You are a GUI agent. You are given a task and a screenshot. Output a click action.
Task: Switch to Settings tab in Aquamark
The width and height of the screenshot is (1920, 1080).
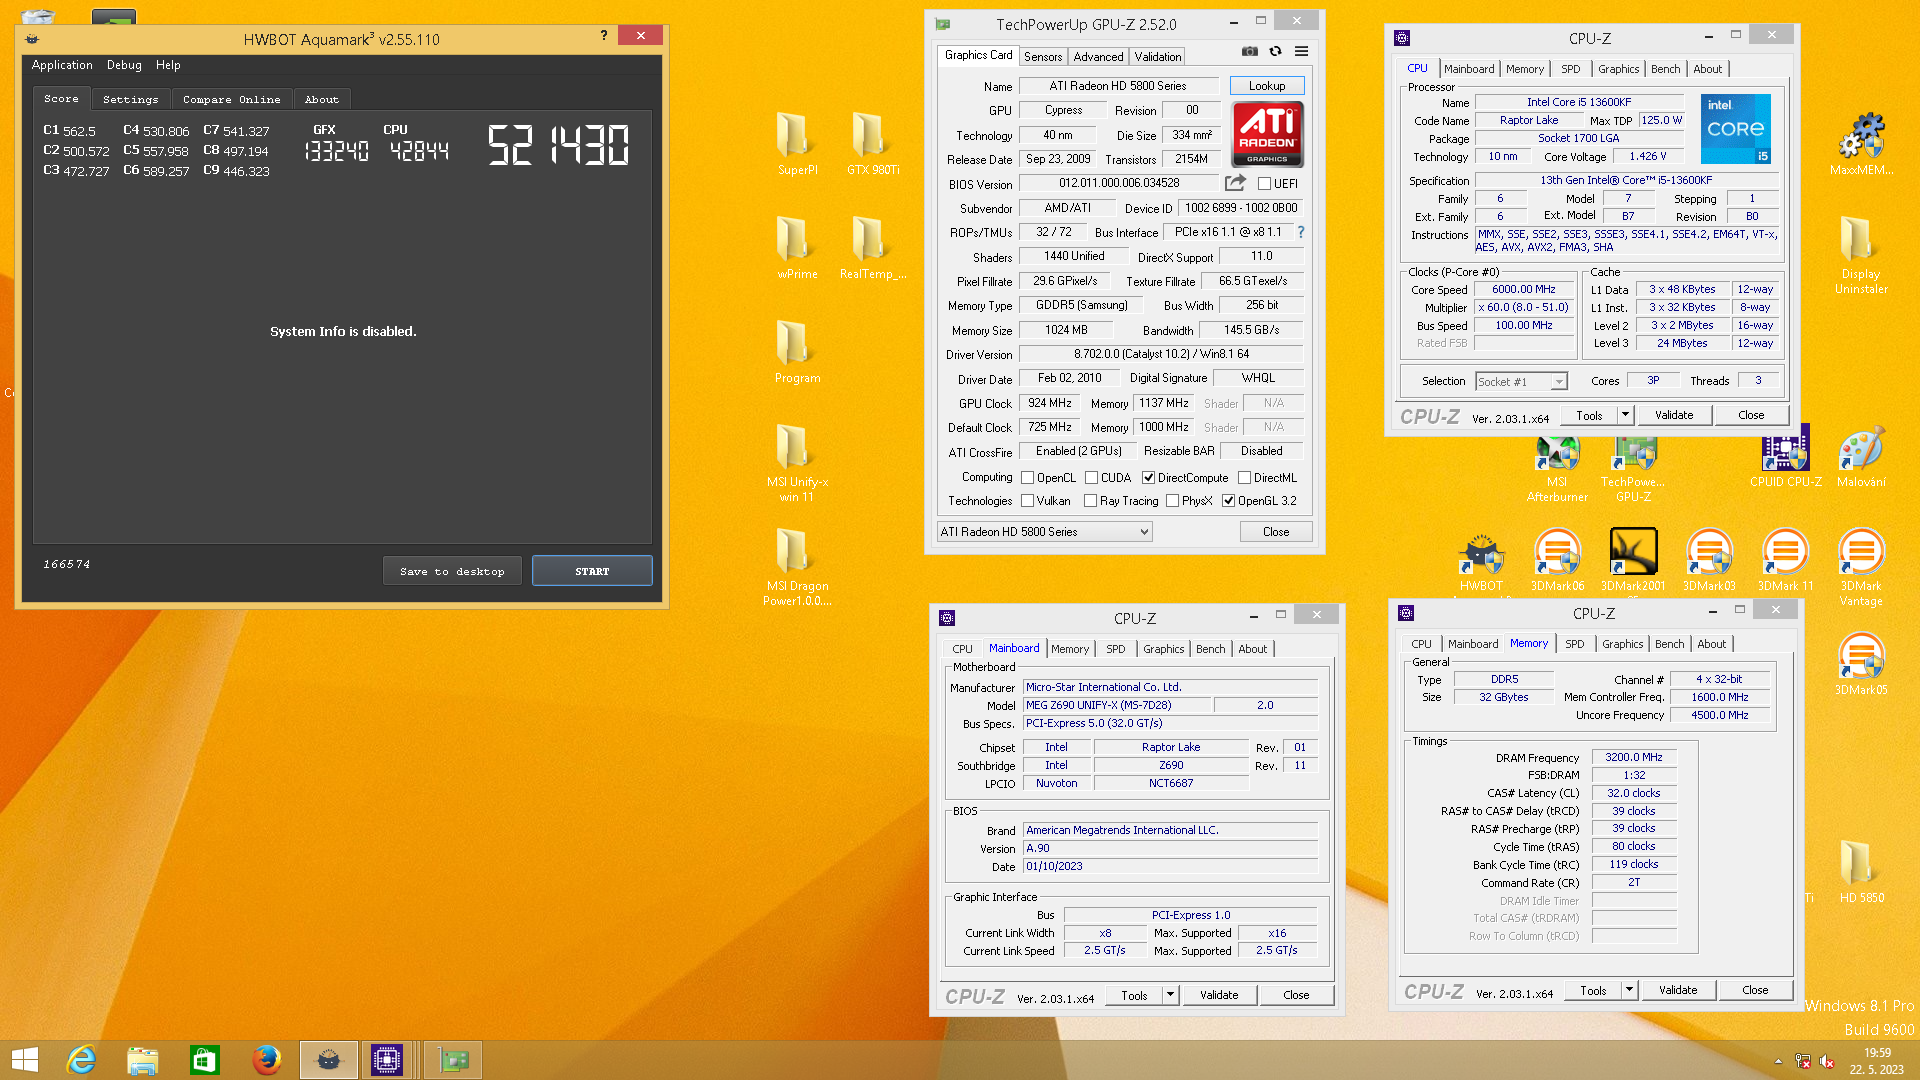click(x=131, y=99)
